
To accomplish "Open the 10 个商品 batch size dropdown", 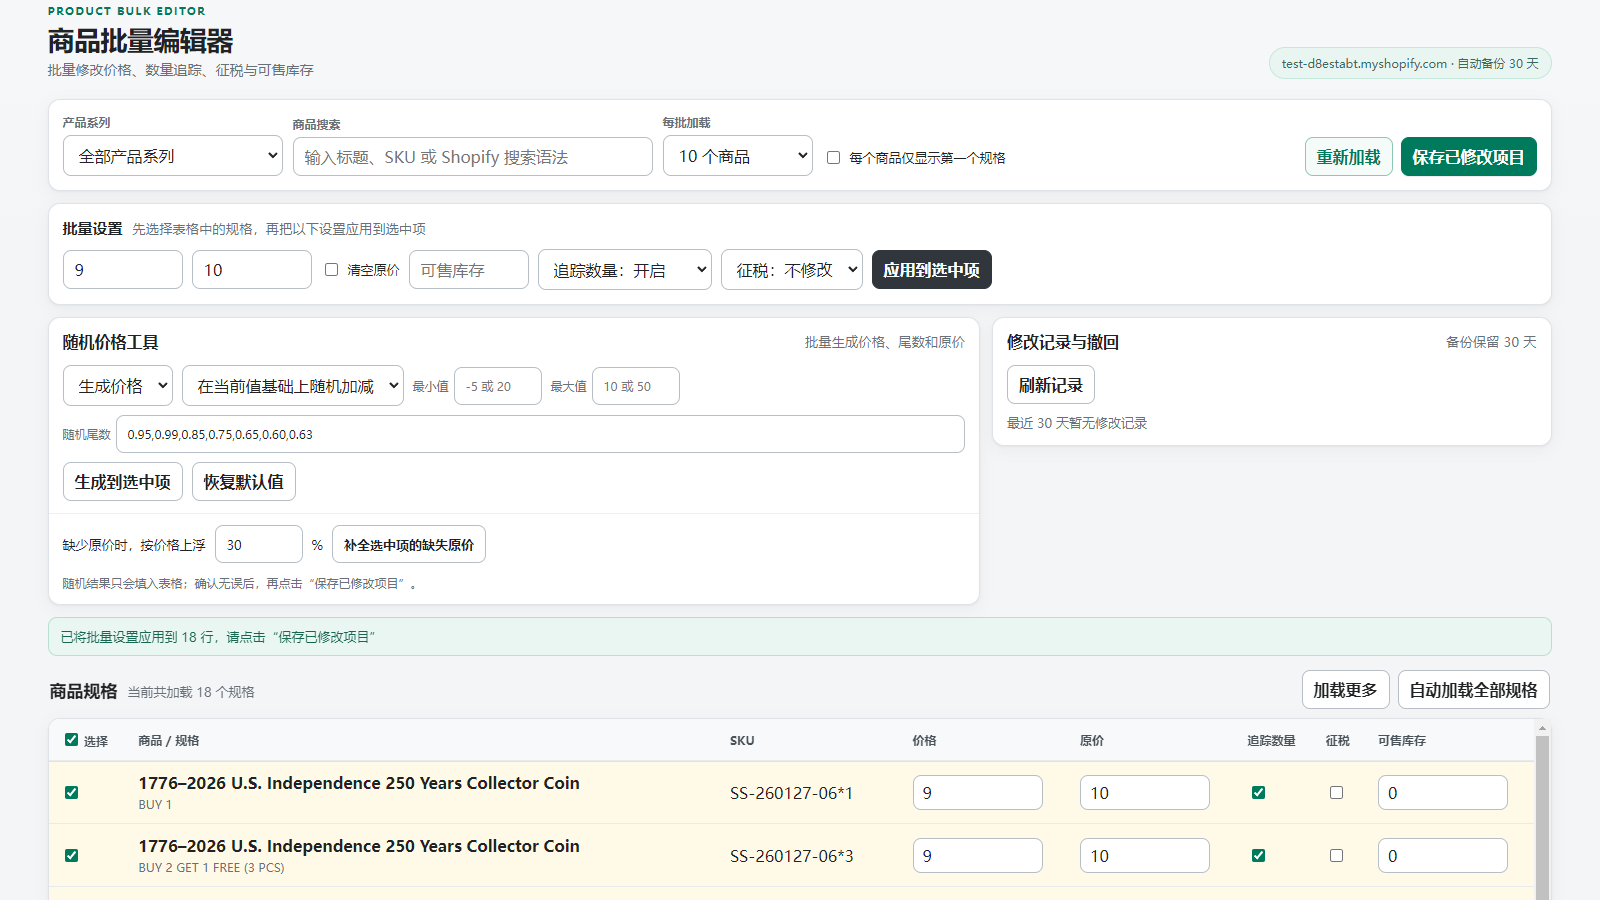I will pyautogui.click(x=738, y=156).
